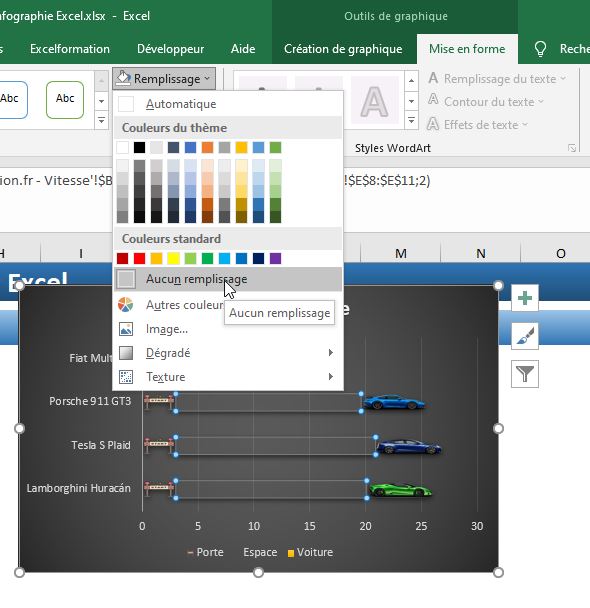The image size is (590, 608).
Task: Click the Remplissage du texte A icon
Action: click(x=433, y=78)
